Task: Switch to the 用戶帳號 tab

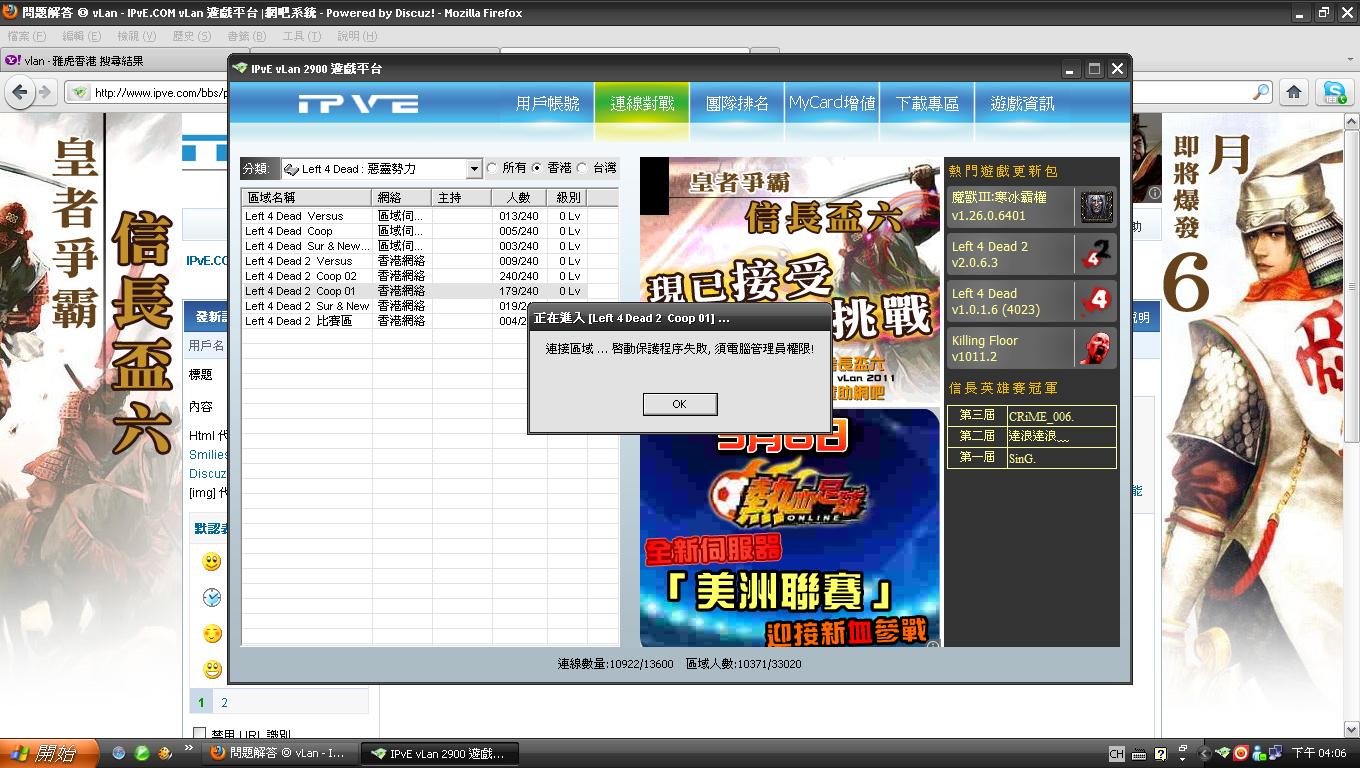Action: (547, 104)
